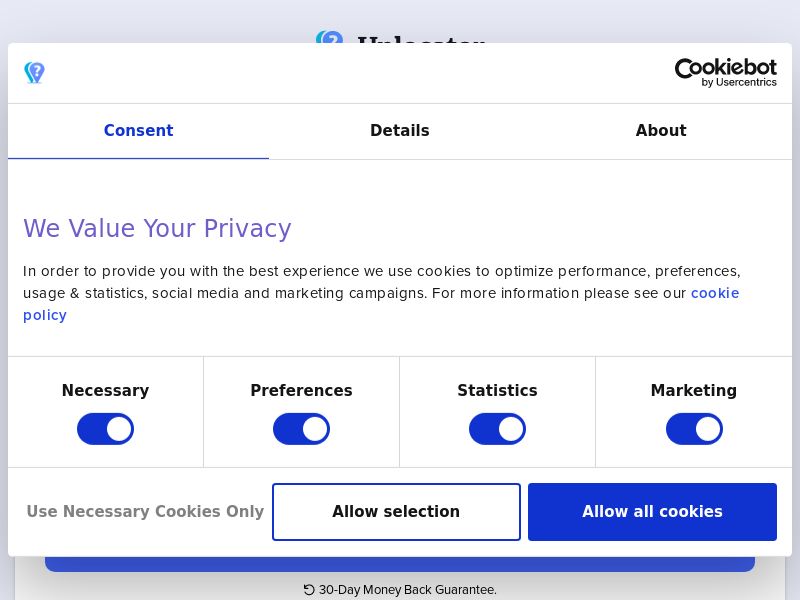Viewport: 800px width, 600px height.
Task: Toggle the Necessary cookies switch
Action: 105,428
